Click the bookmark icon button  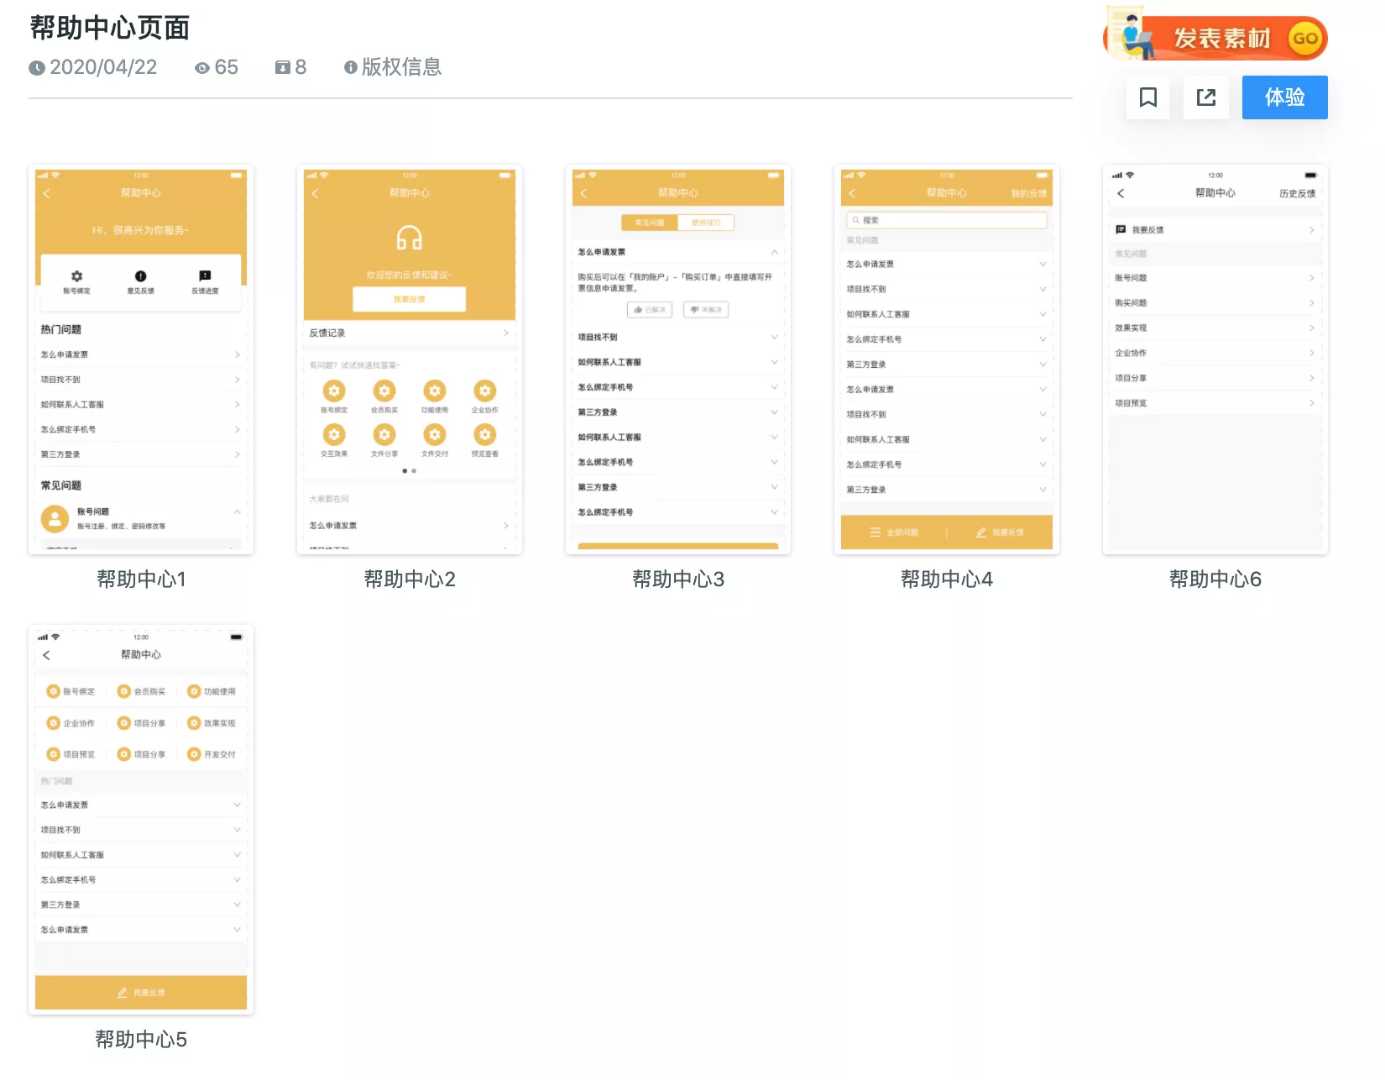(x=1148, y=98)
